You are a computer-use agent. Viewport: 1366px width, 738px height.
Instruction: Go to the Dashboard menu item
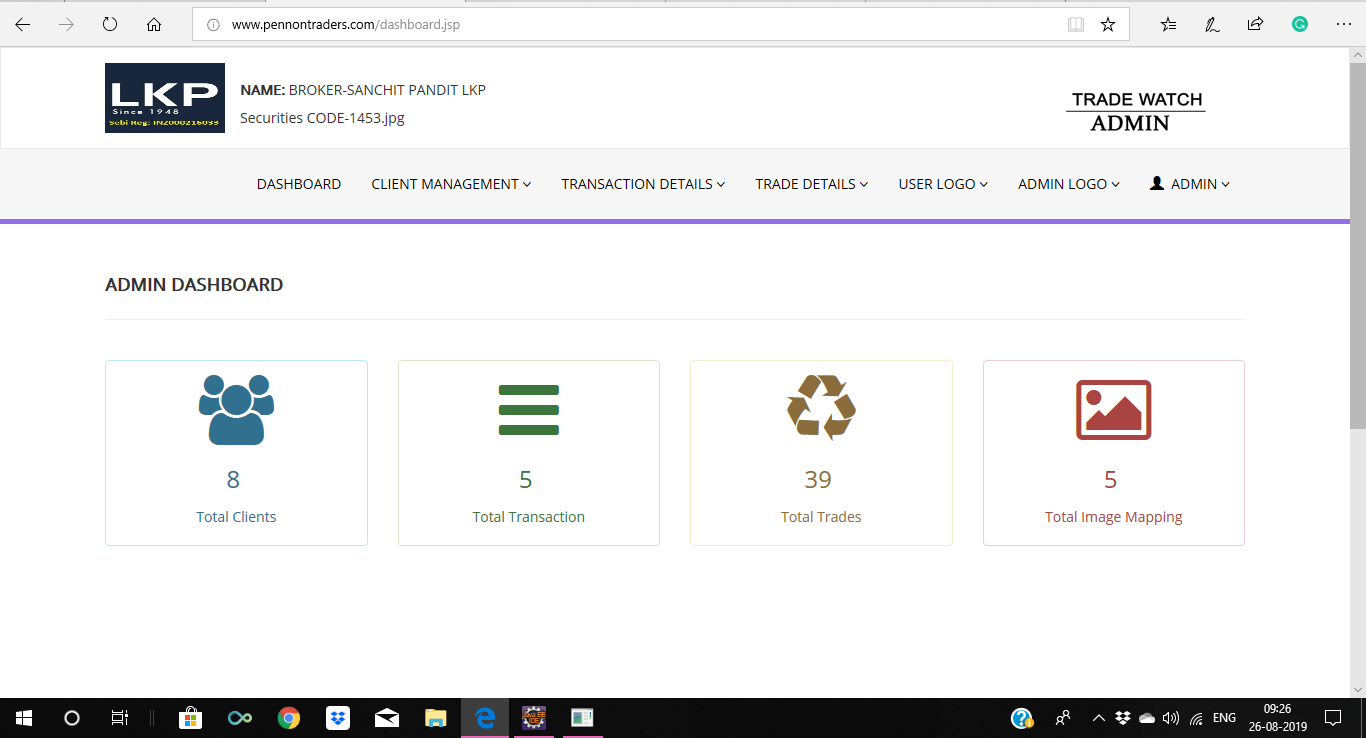299,184
